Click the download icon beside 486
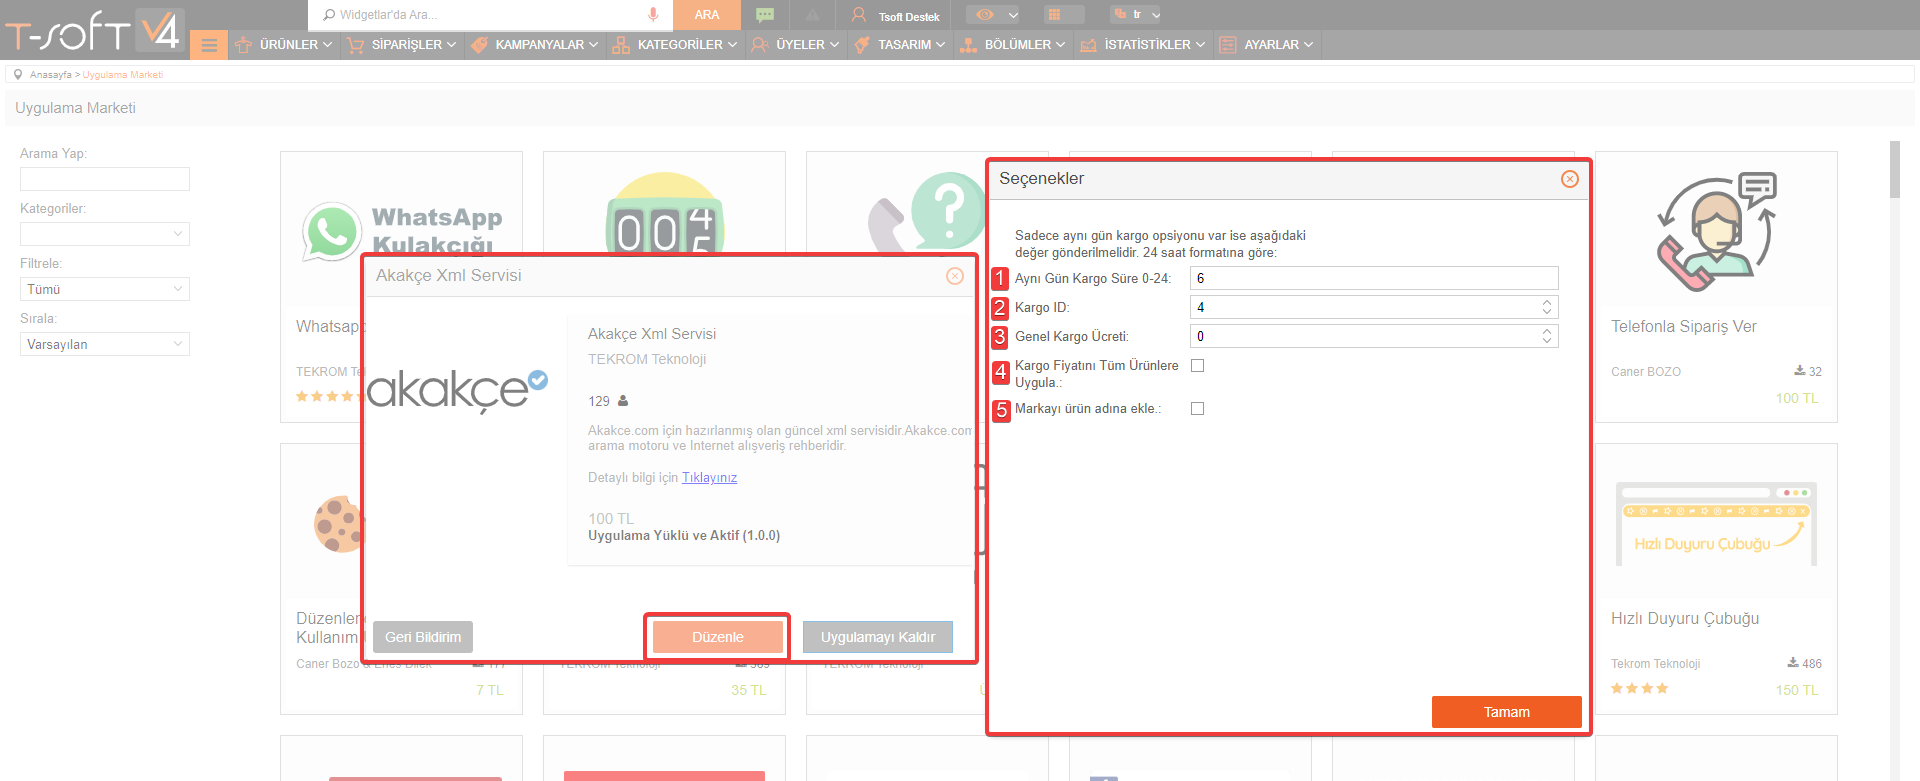 click(x=1793, y=663)
